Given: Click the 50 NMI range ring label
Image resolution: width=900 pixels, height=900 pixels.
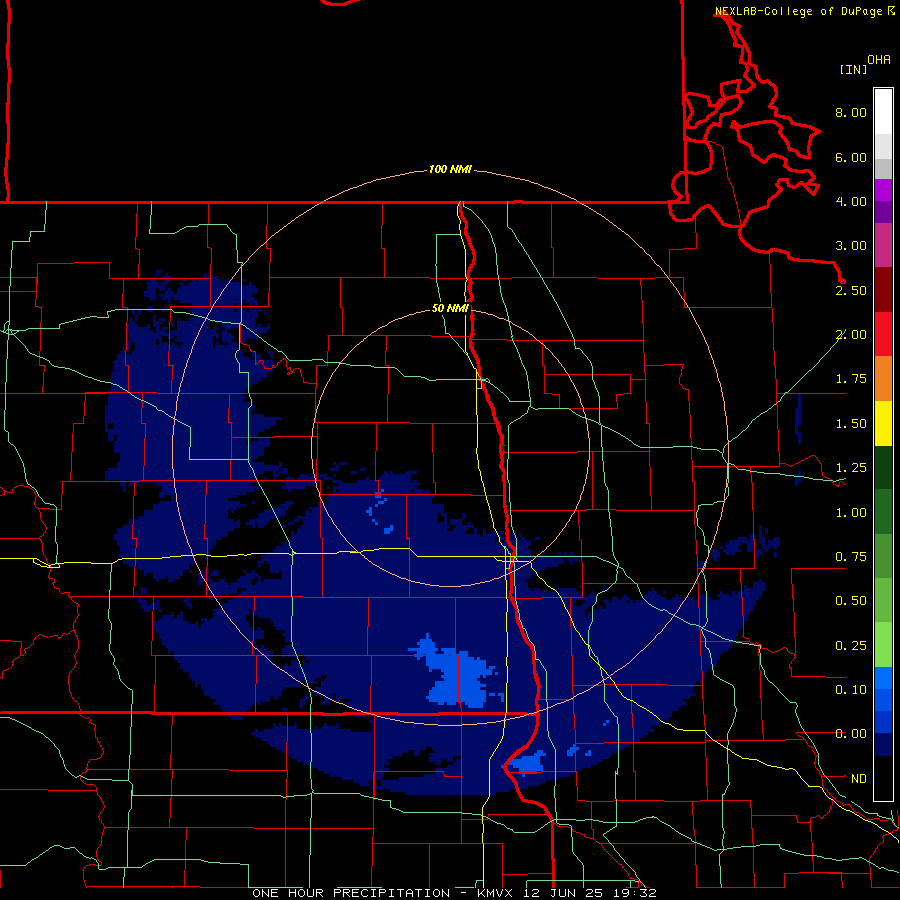Looking at the screenshot, I should pyautogui.click(x=450, y=308).
